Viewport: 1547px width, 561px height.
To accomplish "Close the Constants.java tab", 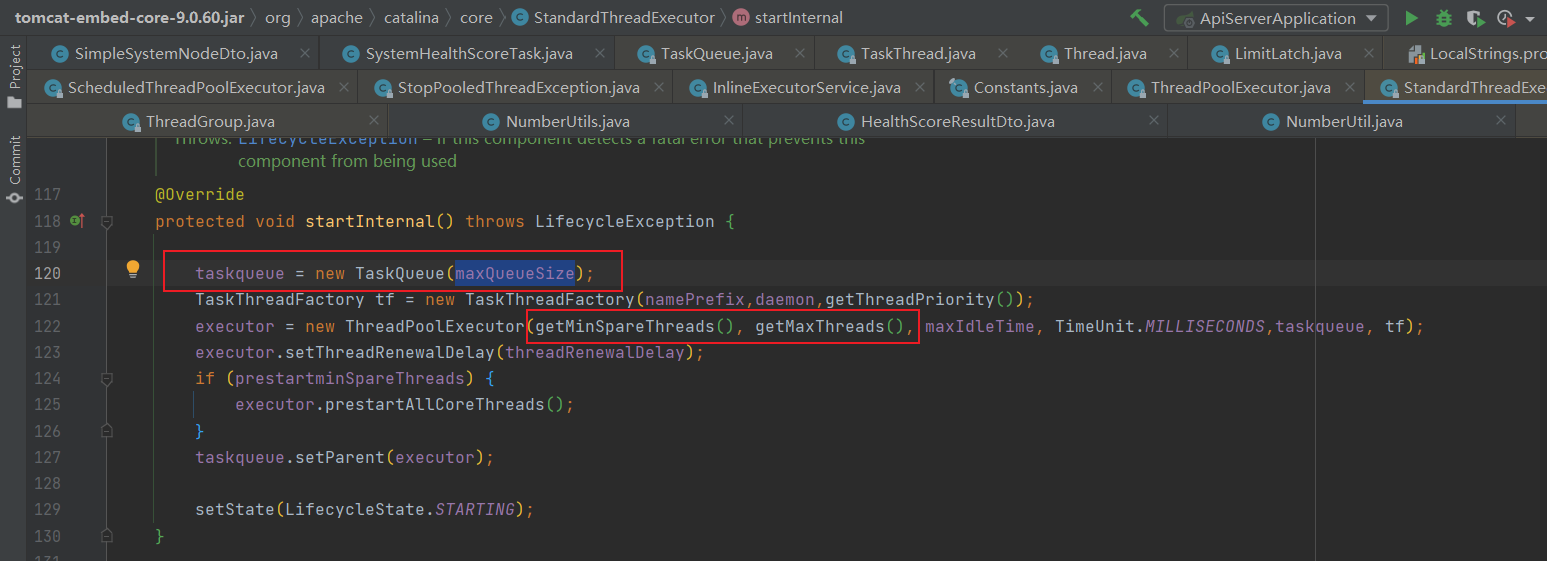I will coord(1098,88).
